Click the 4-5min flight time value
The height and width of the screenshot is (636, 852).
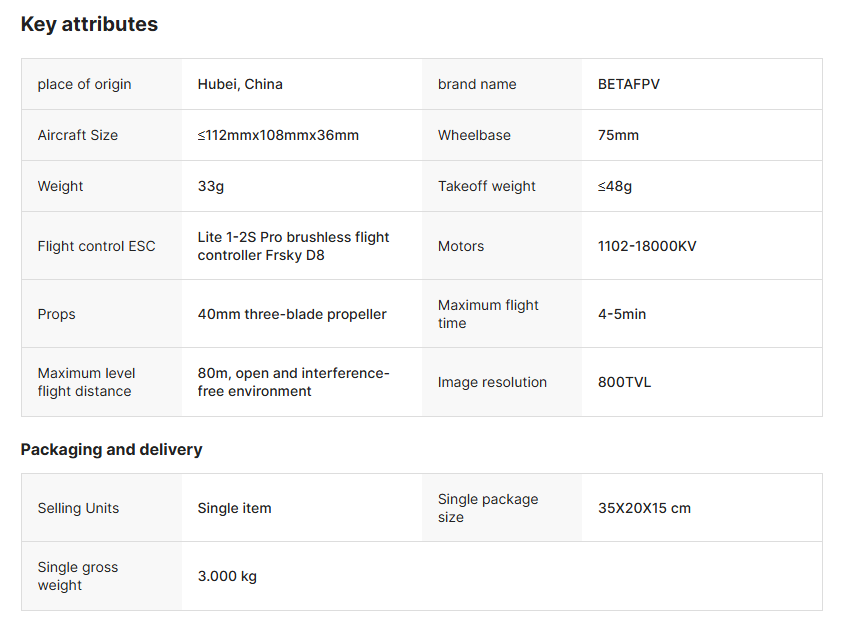[x=622, y=315]
